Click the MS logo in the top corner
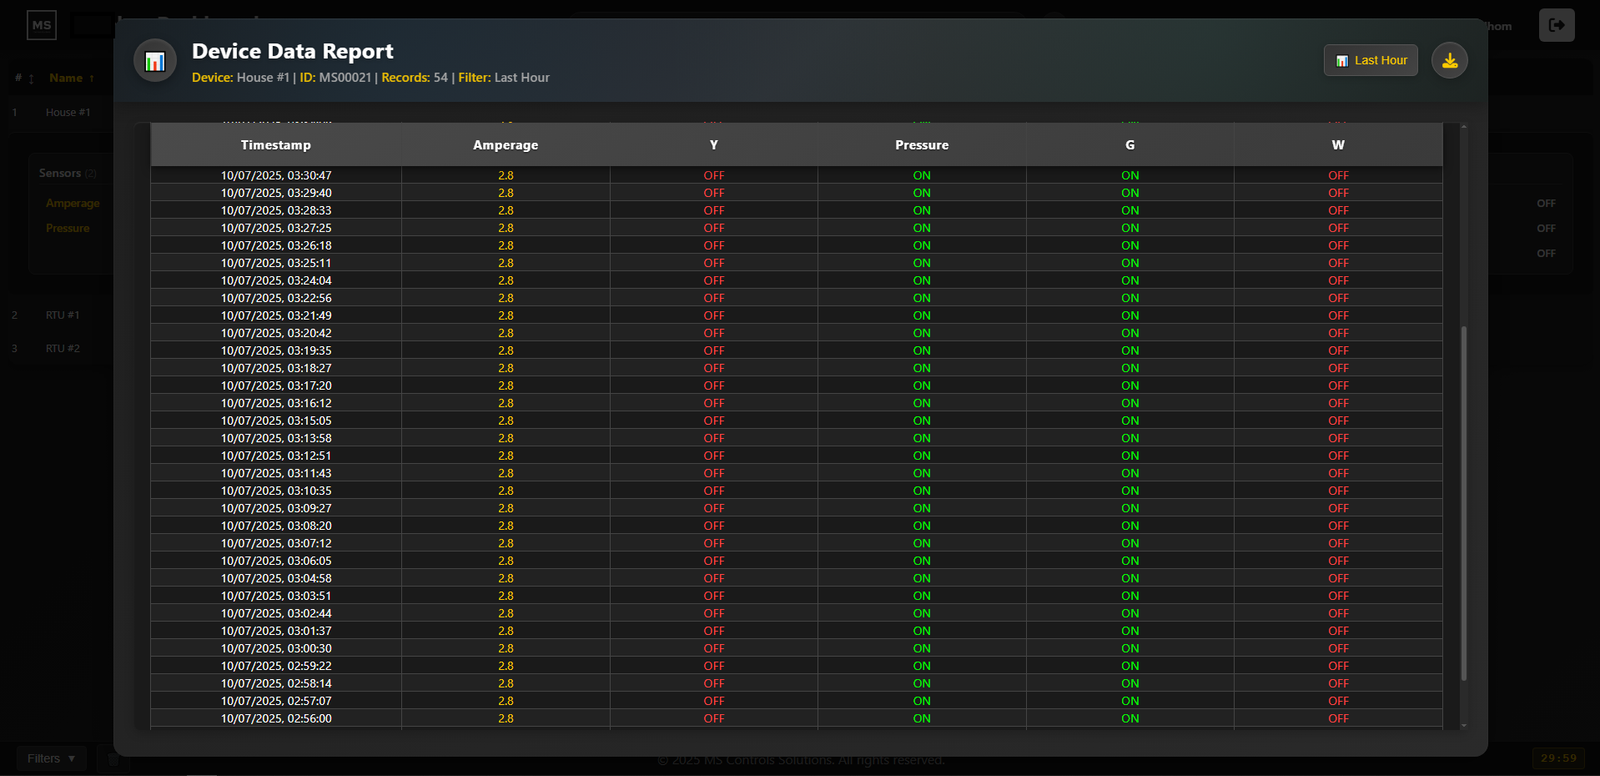The image size is (1600, 776). [x=41, y=25]
